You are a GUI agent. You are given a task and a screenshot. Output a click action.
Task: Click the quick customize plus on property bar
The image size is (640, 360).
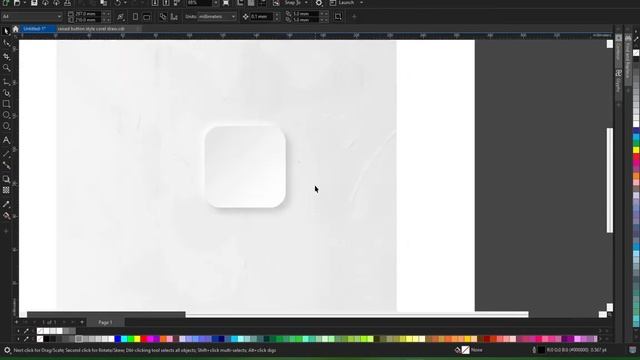[x=354, y=17]
